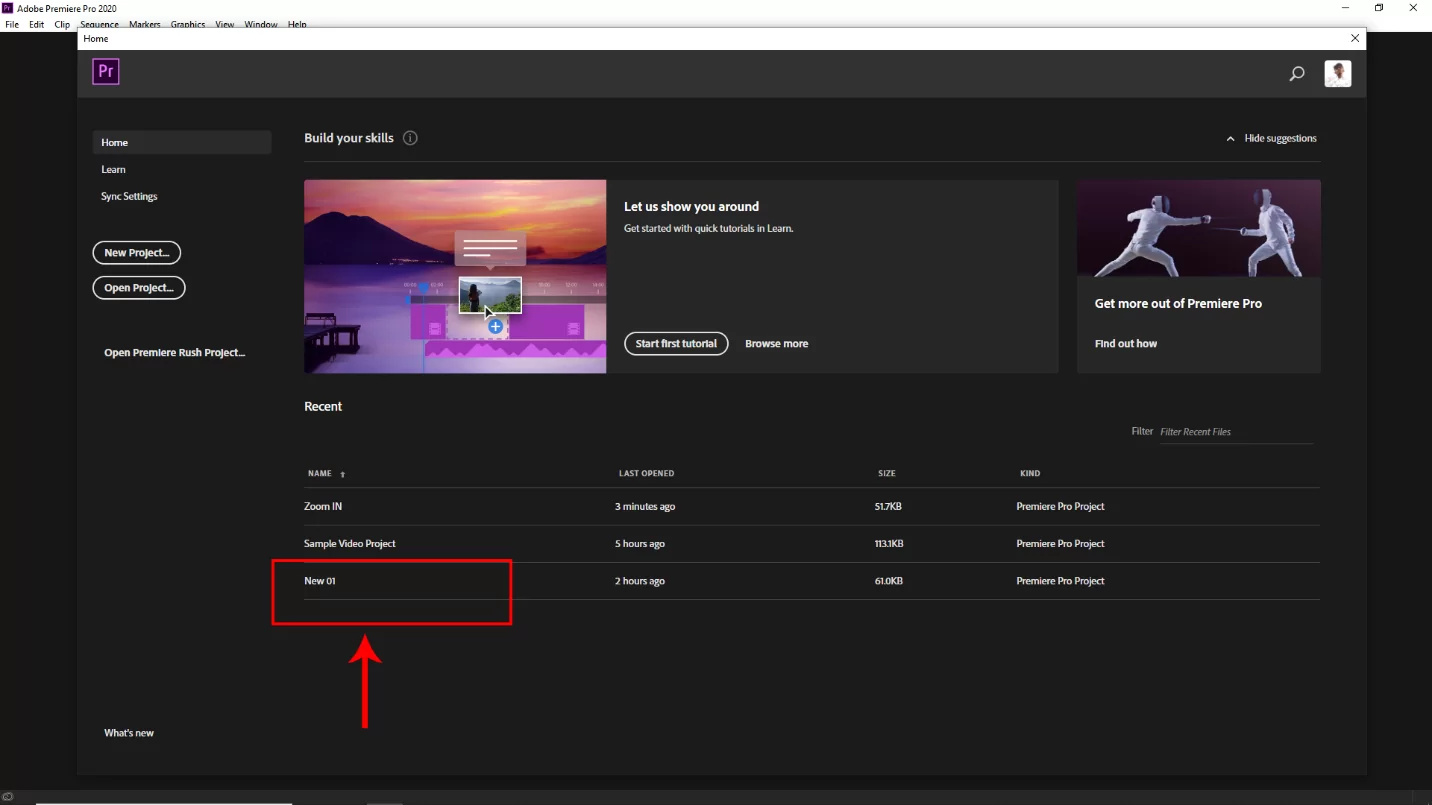
Task: Click Open Premiere Rush Project
Action: point(175,352)
